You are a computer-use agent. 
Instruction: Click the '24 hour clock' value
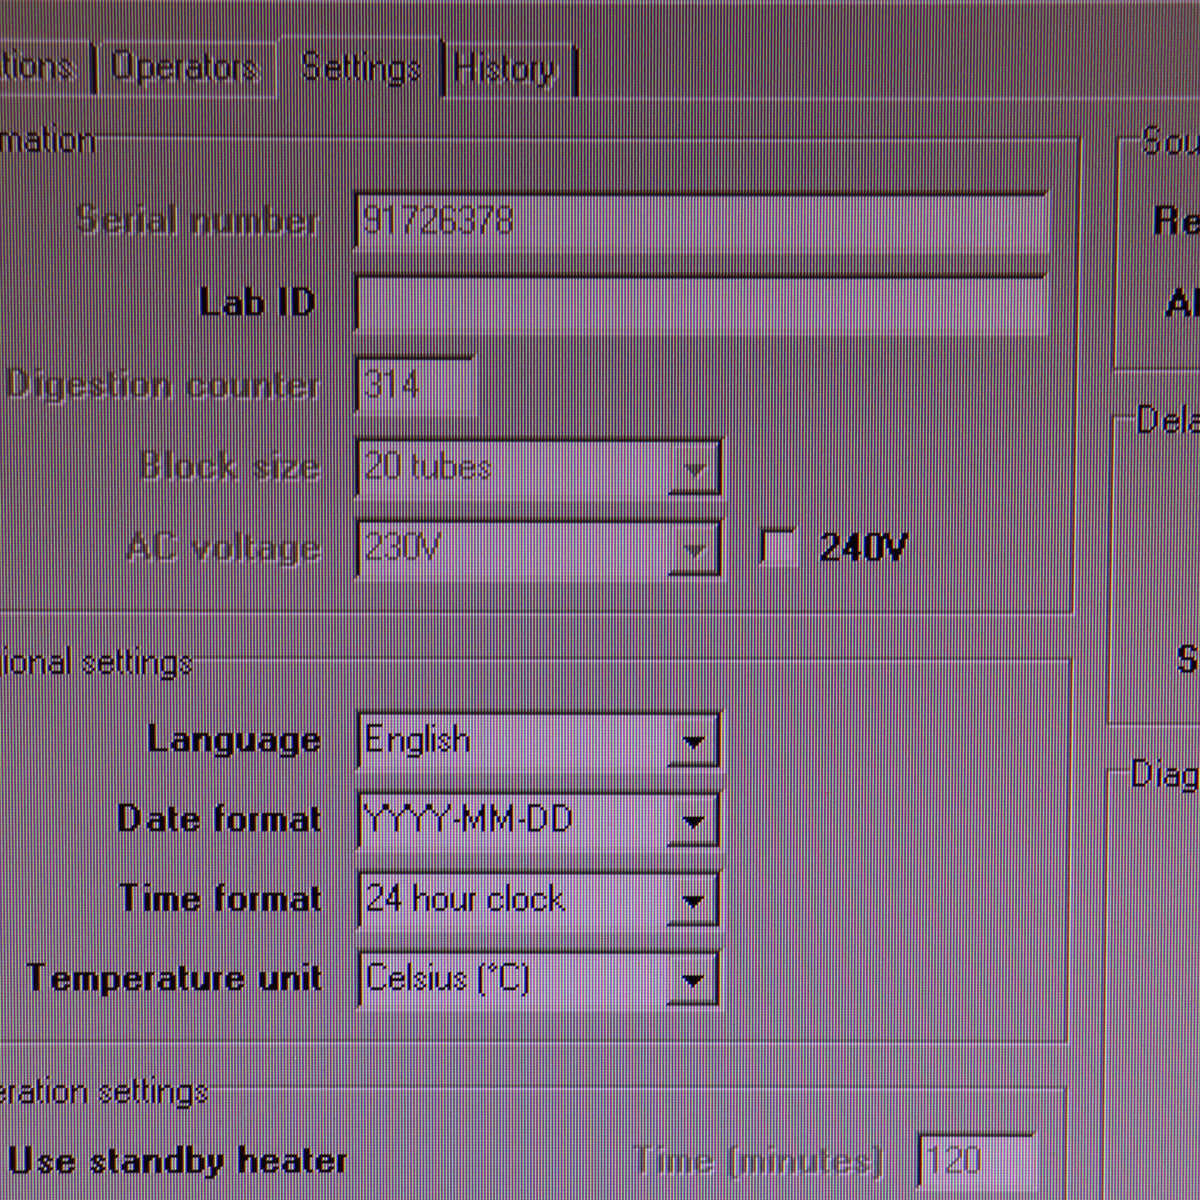click(465, 900)
